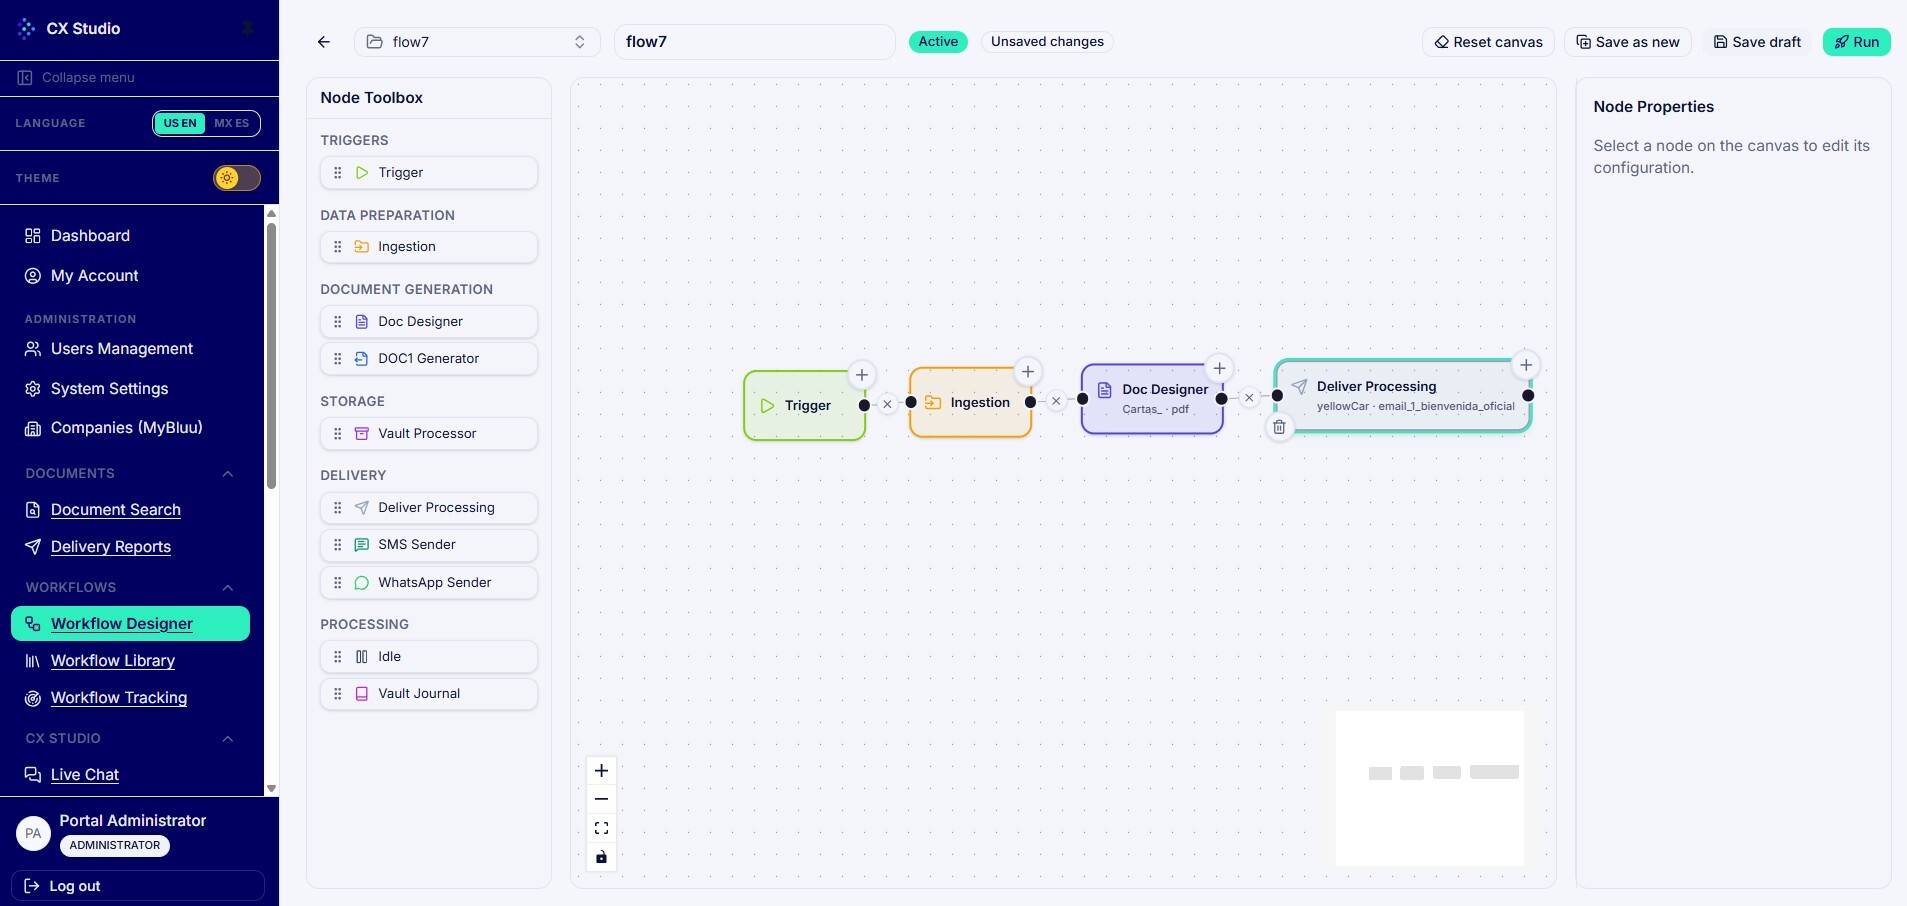Add a node after the Trigger node
Image resolution: width=1907 pixels, height=906 pixels.
(862, 375)
